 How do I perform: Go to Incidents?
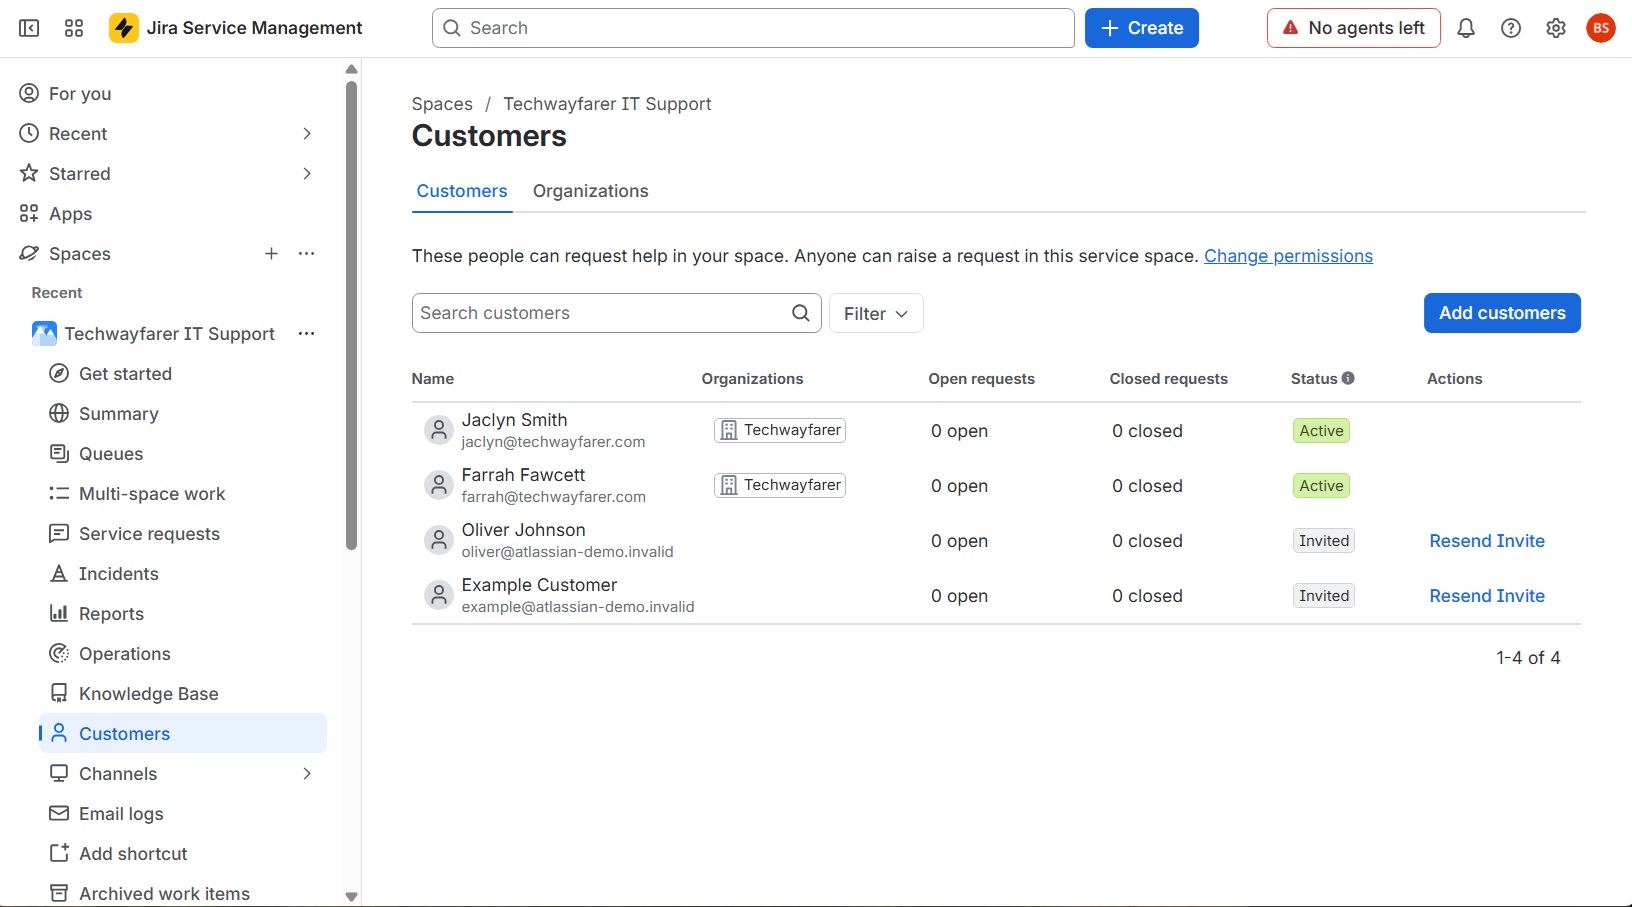[183, 574]
